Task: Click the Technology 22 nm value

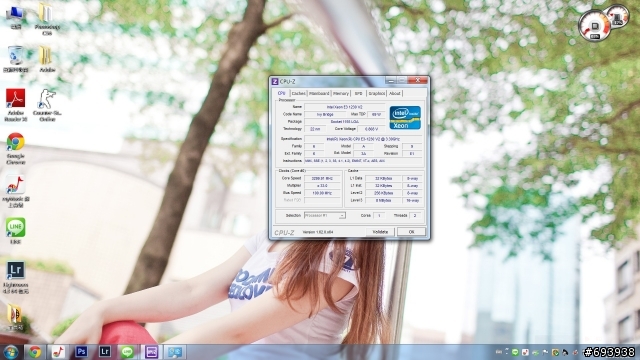Action: tap(315, 129)
